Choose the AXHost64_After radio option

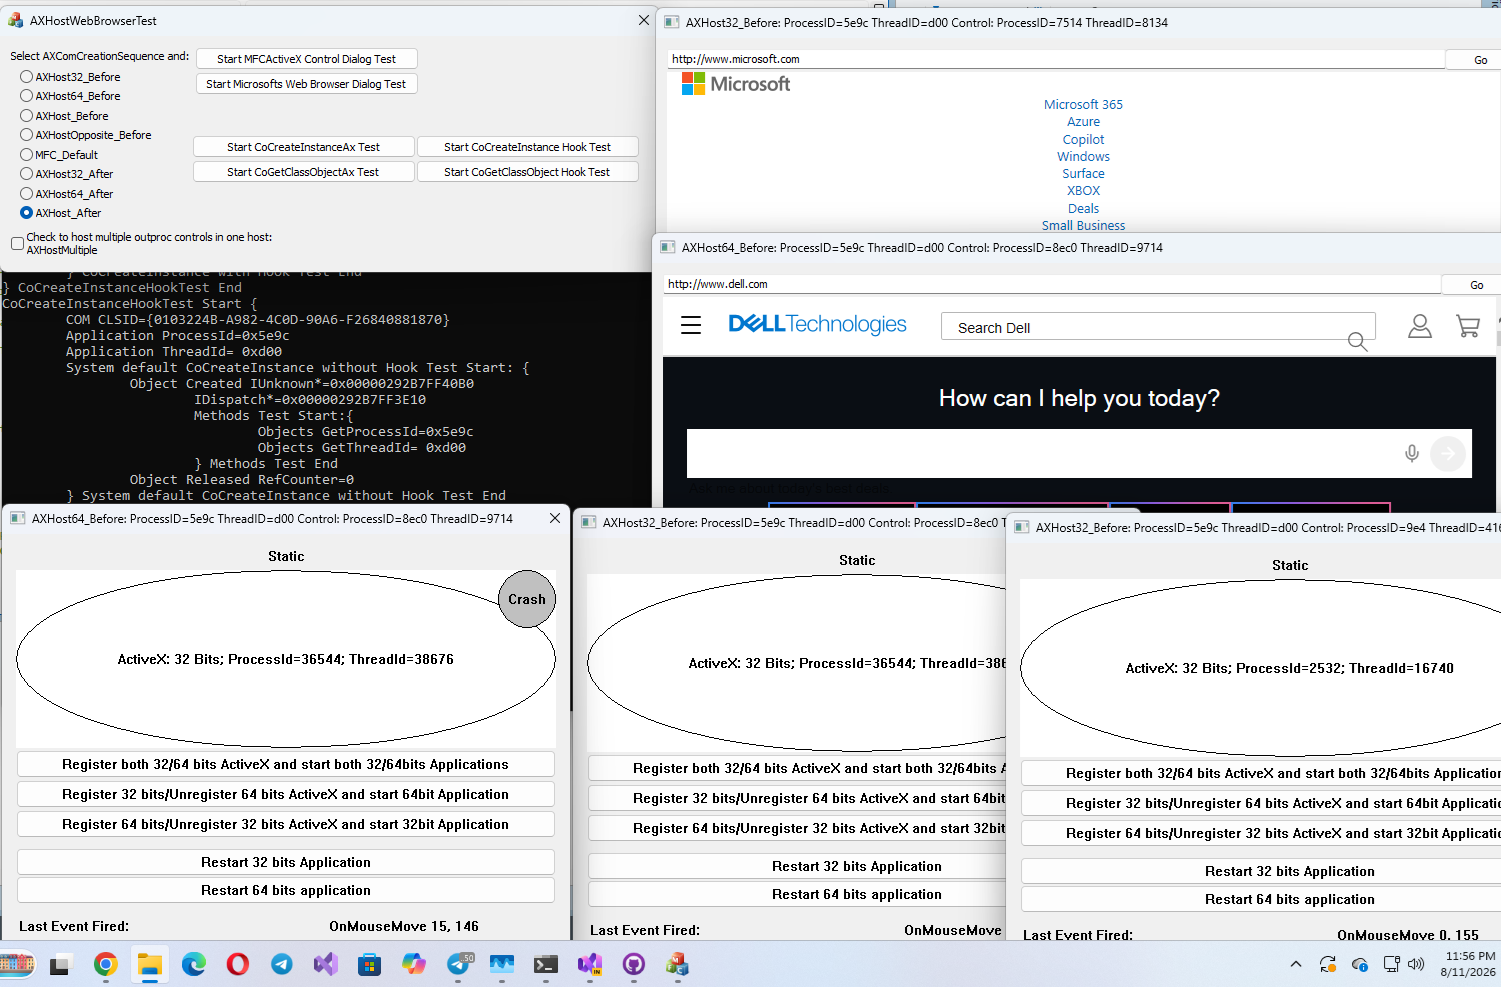tap(27, 194)
